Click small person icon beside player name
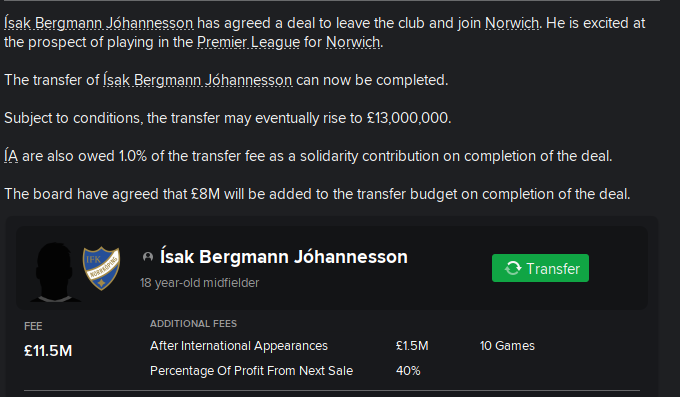This screenshot has width=680, height=397. [x=148, y=257]
